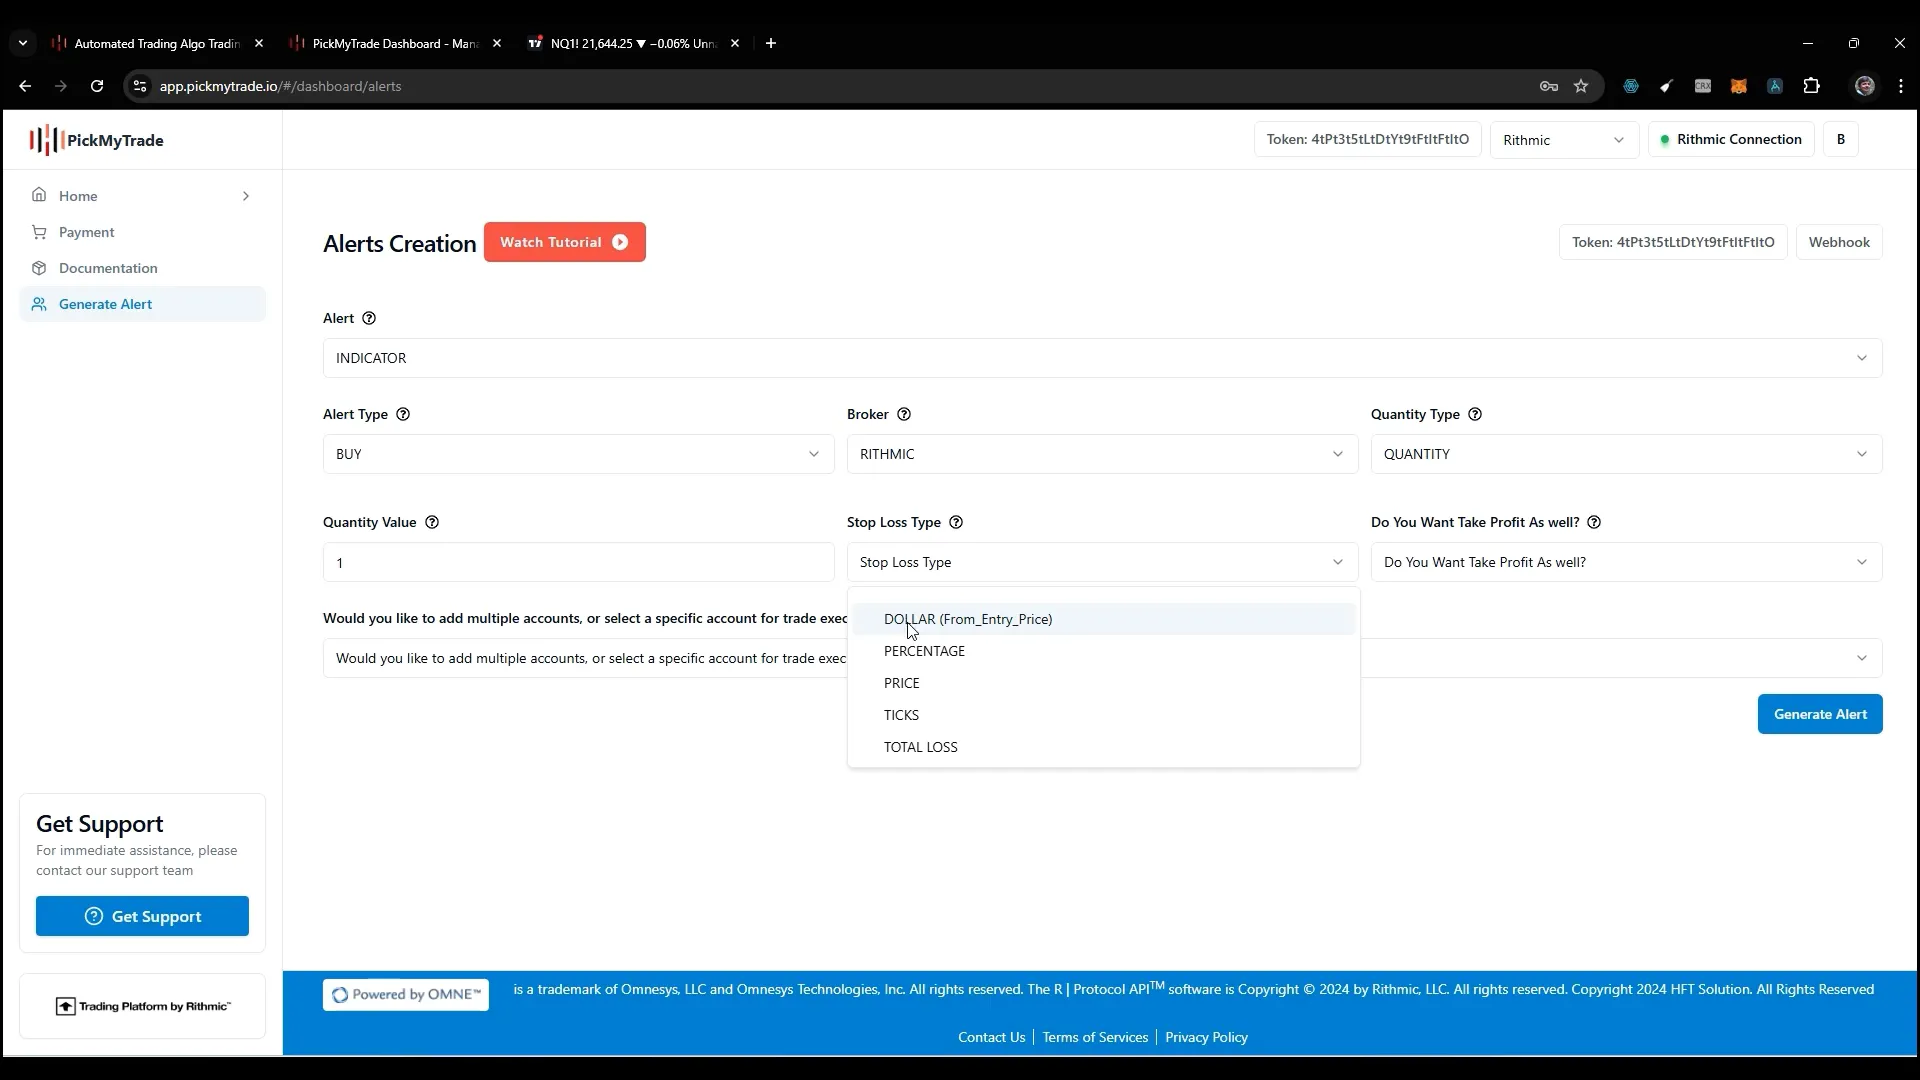This screenshot has width=1920, height=1080.
Task: Click the Get Support button
Action: [x=142, y=916]
